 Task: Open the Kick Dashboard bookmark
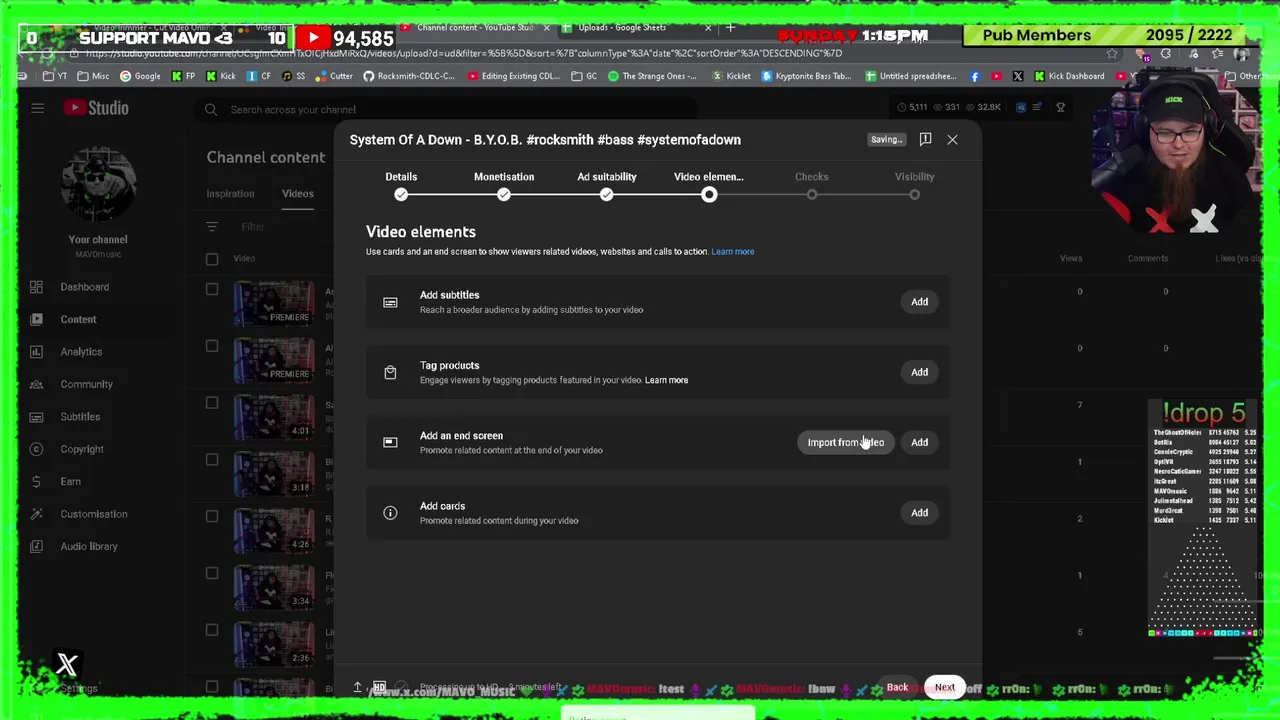point(1069,76)
